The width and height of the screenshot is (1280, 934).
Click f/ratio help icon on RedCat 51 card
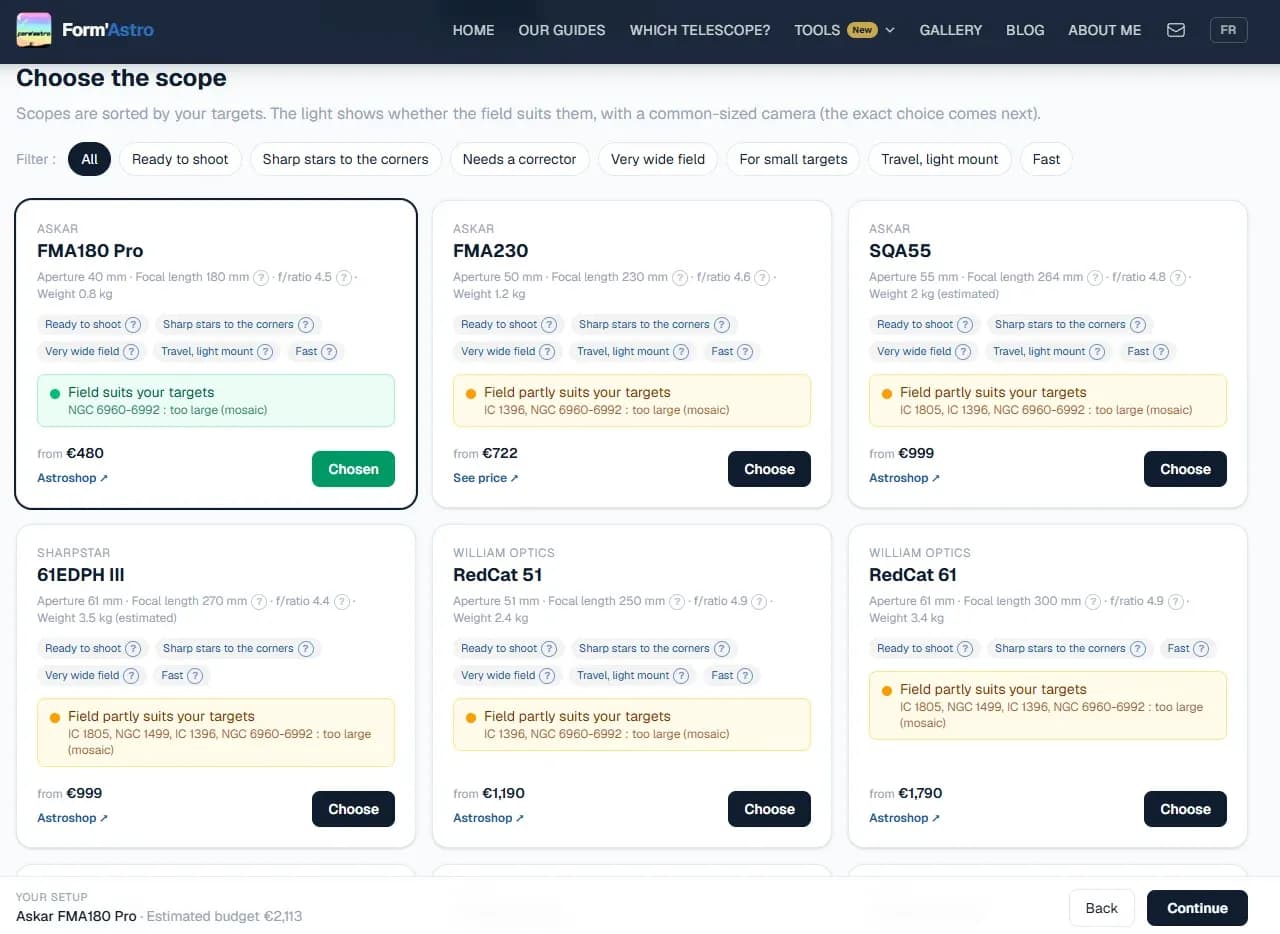pos(759,601)
